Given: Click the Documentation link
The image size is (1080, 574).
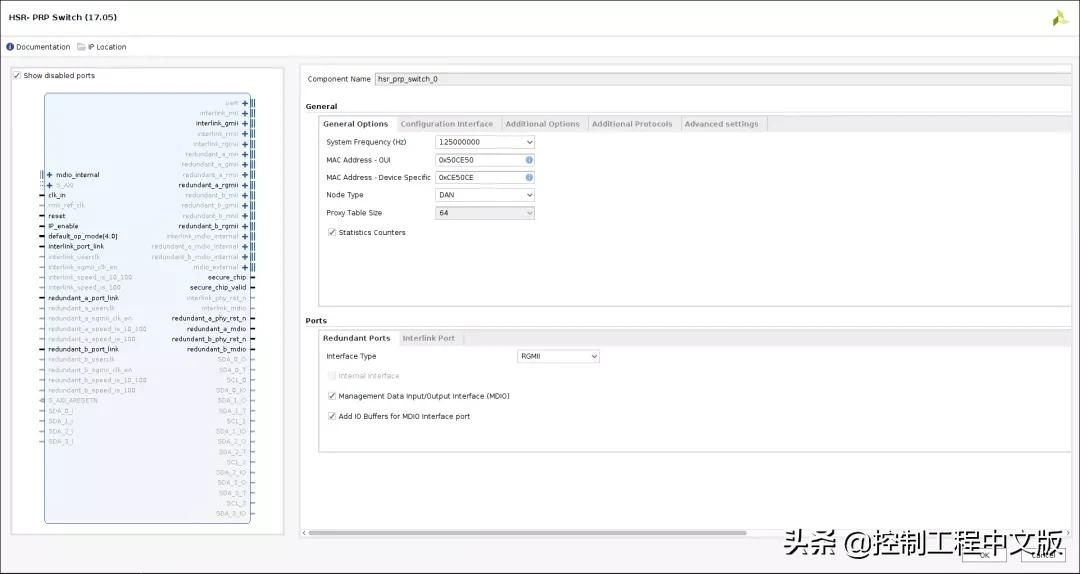Looking at the screenshot, I should tap(43, 47).
